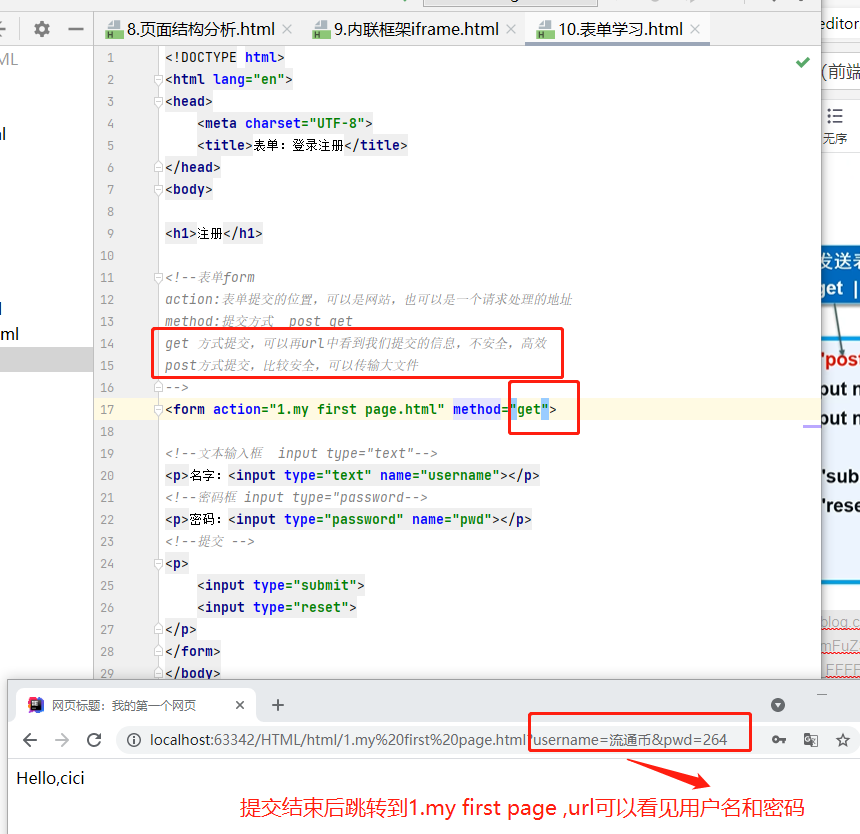This screenshot has width=860, height=834.
Task: Open the browser tab search dropdown
Action: click(x=778, y=705)
